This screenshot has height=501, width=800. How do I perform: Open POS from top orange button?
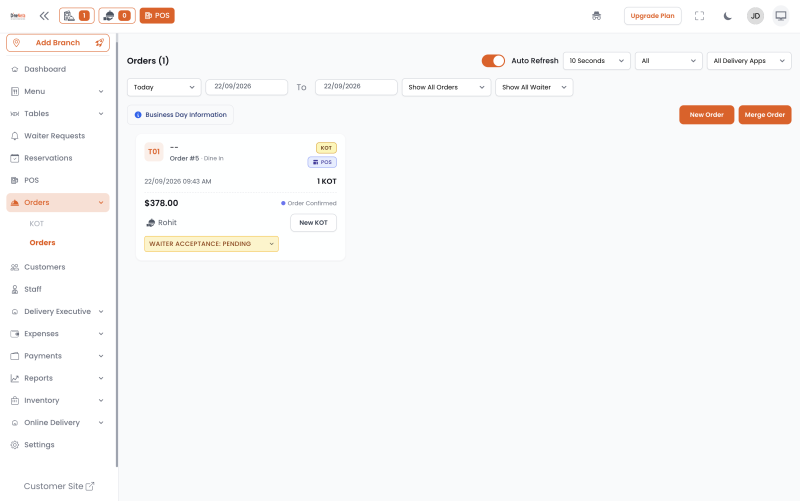point(157,16)
